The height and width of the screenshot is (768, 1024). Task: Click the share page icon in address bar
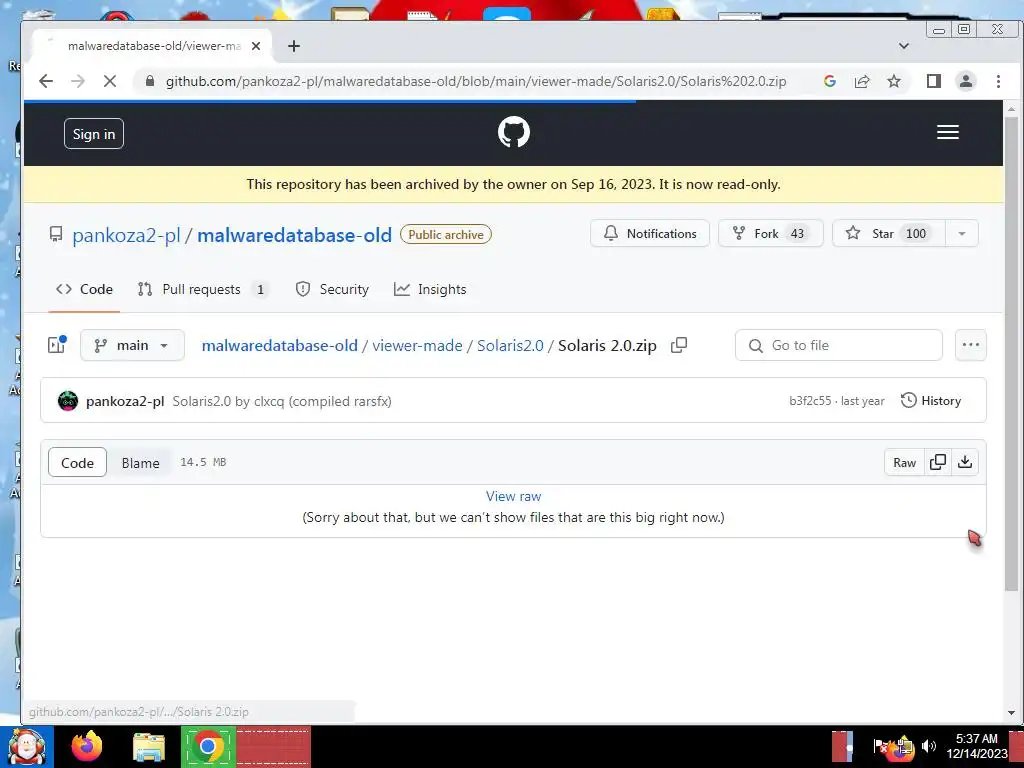coord(862,81)
